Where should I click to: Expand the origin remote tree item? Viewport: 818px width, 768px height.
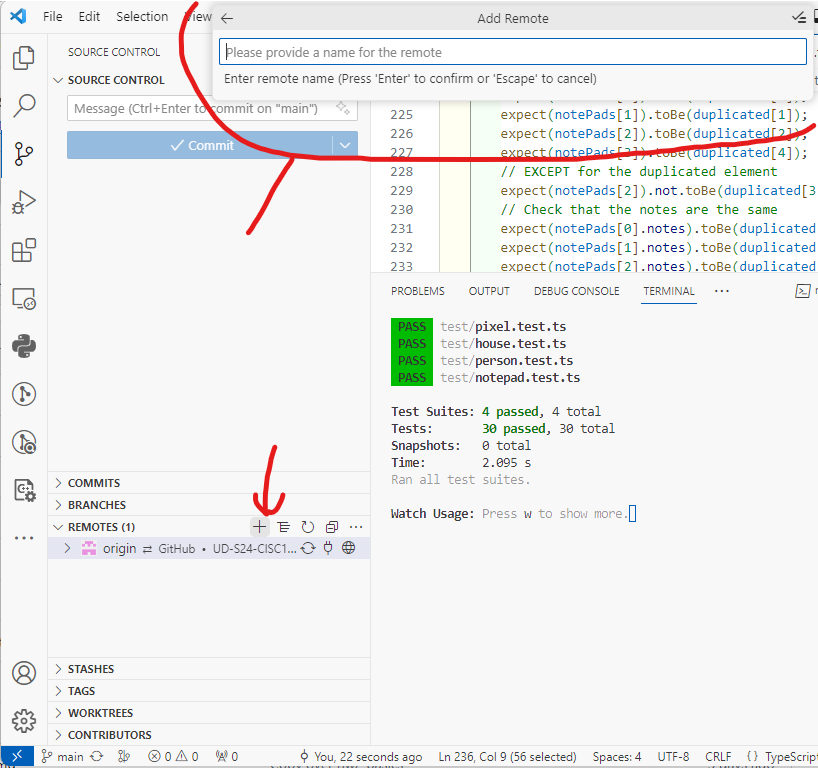pos(68,549)
